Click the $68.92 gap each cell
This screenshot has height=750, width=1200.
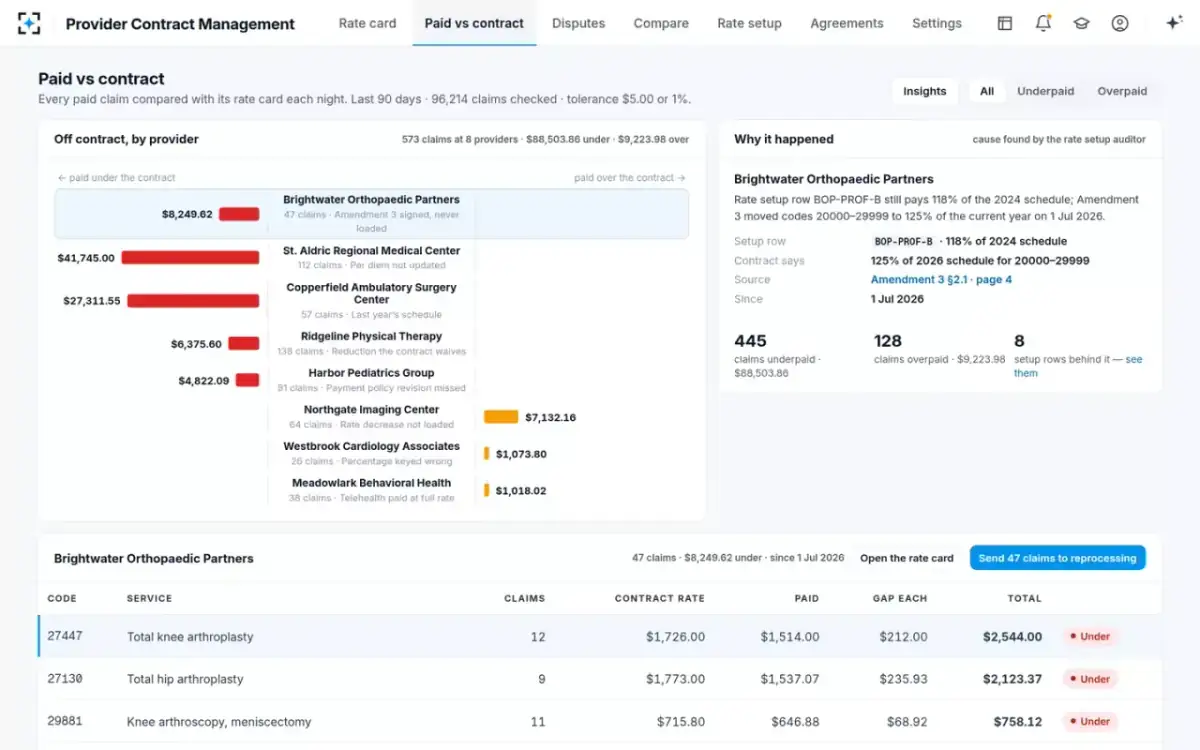click(905, 722)
